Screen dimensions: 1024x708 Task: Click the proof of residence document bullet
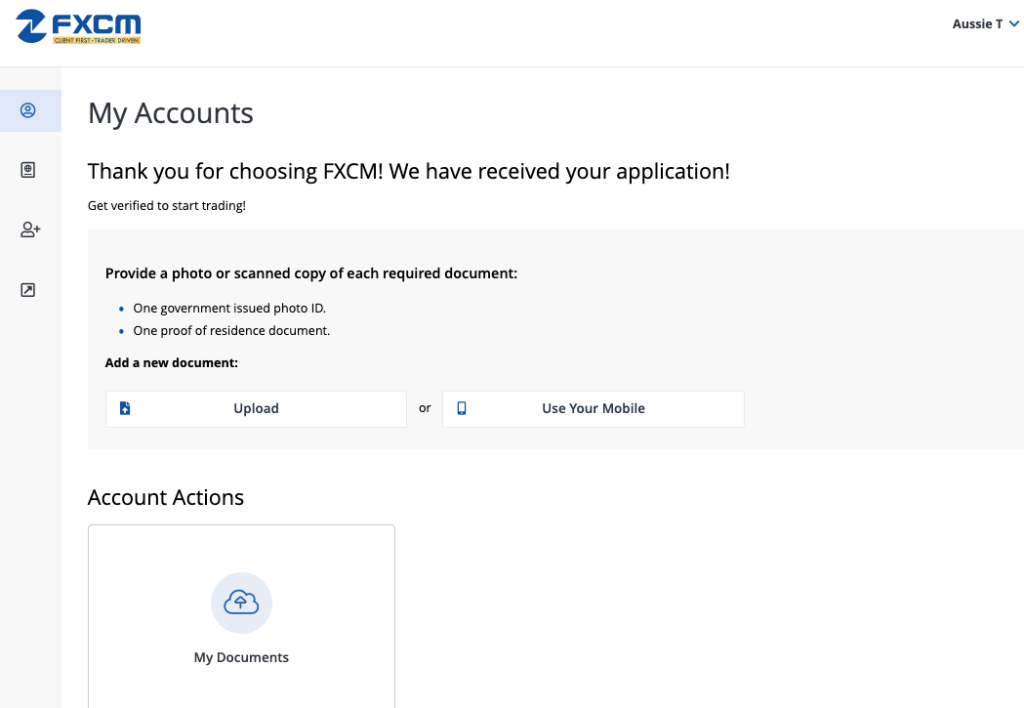(230, 330)
